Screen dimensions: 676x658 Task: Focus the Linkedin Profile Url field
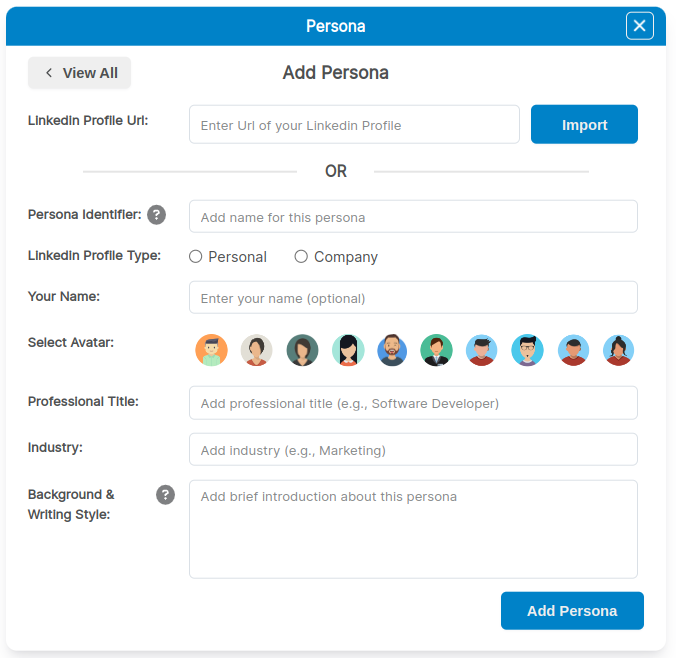tap(354, 124)
